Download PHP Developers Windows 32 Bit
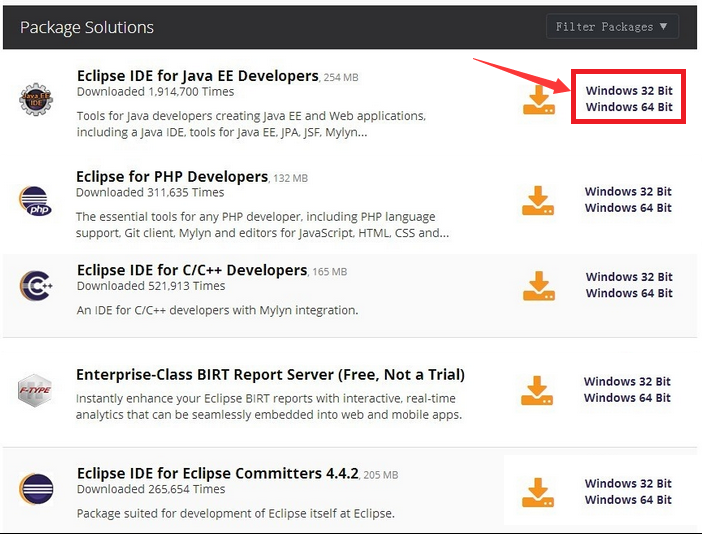Screen dimensions: 702x534 coord(628,192)
